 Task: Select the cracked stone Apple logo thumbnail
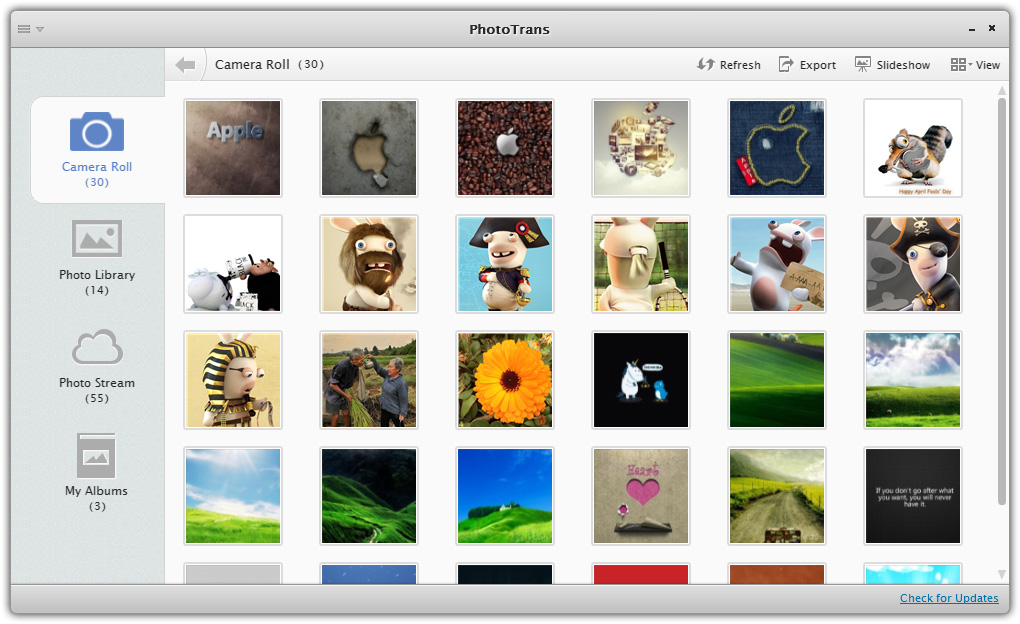coord(369,148)
